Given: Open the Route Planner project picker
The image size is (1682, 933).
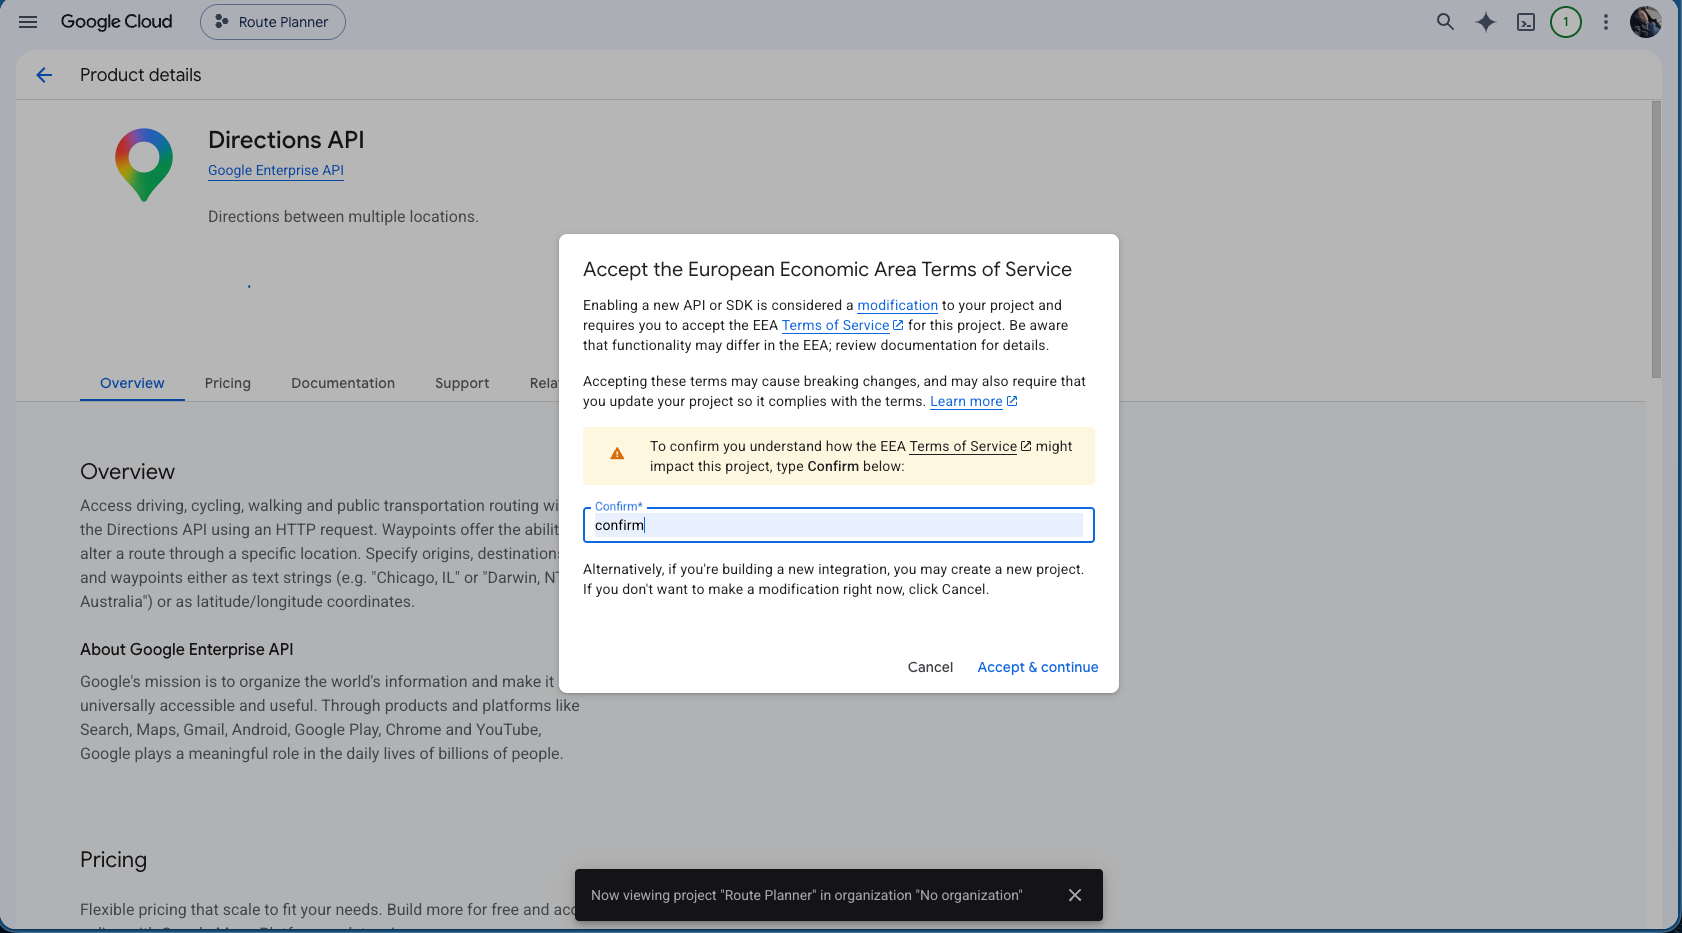Looking at the screenshot, I should (x=273, y=22).
